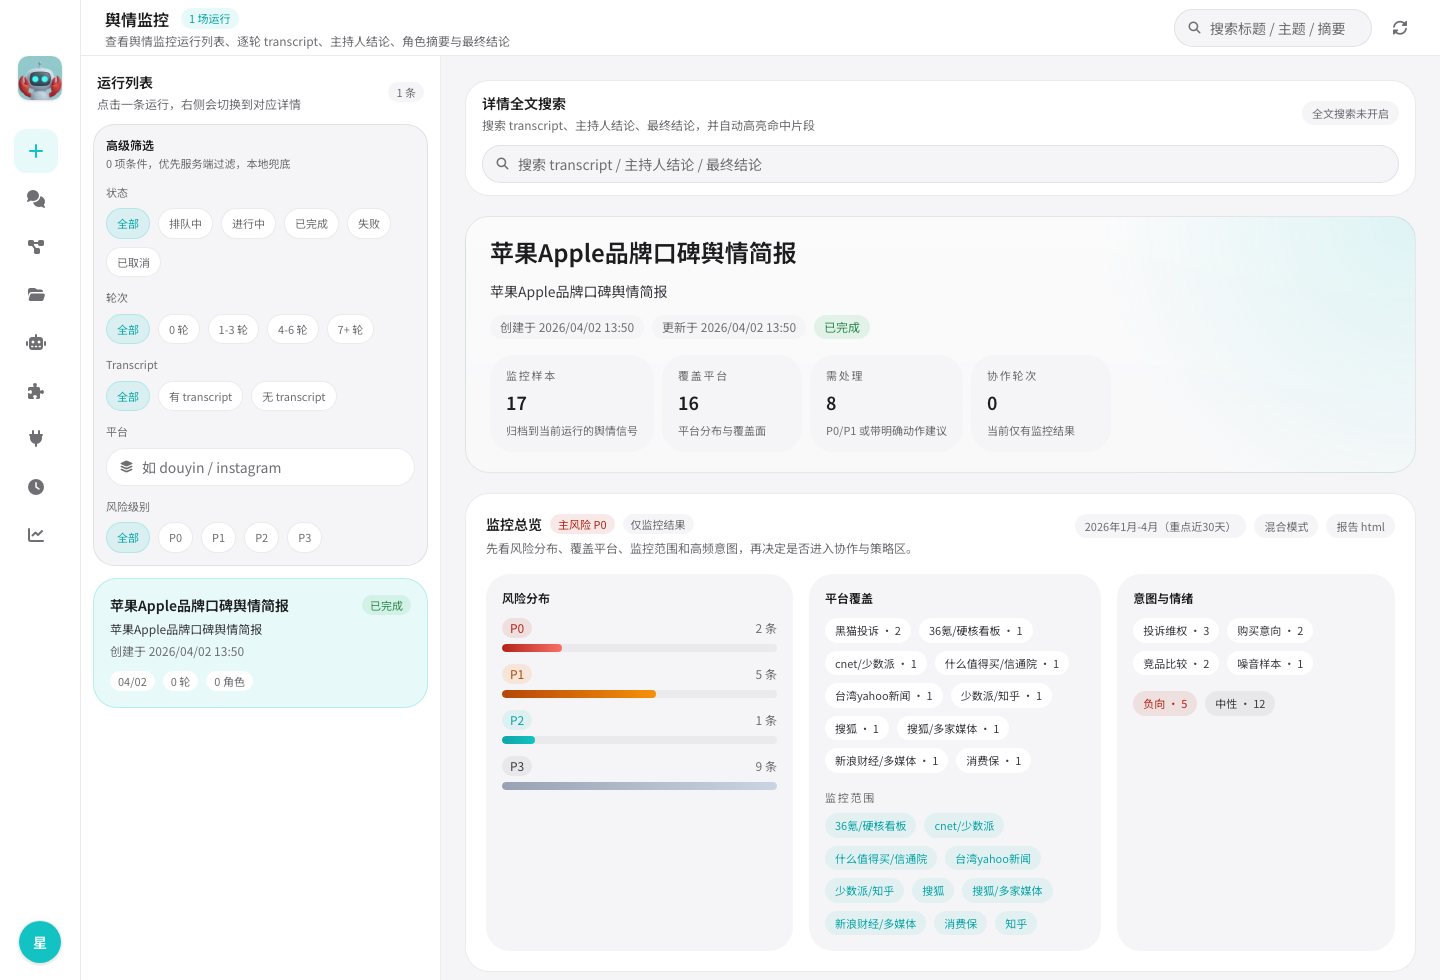
Task: Select the P1 risk level filter chip
Action: point(218,538)
